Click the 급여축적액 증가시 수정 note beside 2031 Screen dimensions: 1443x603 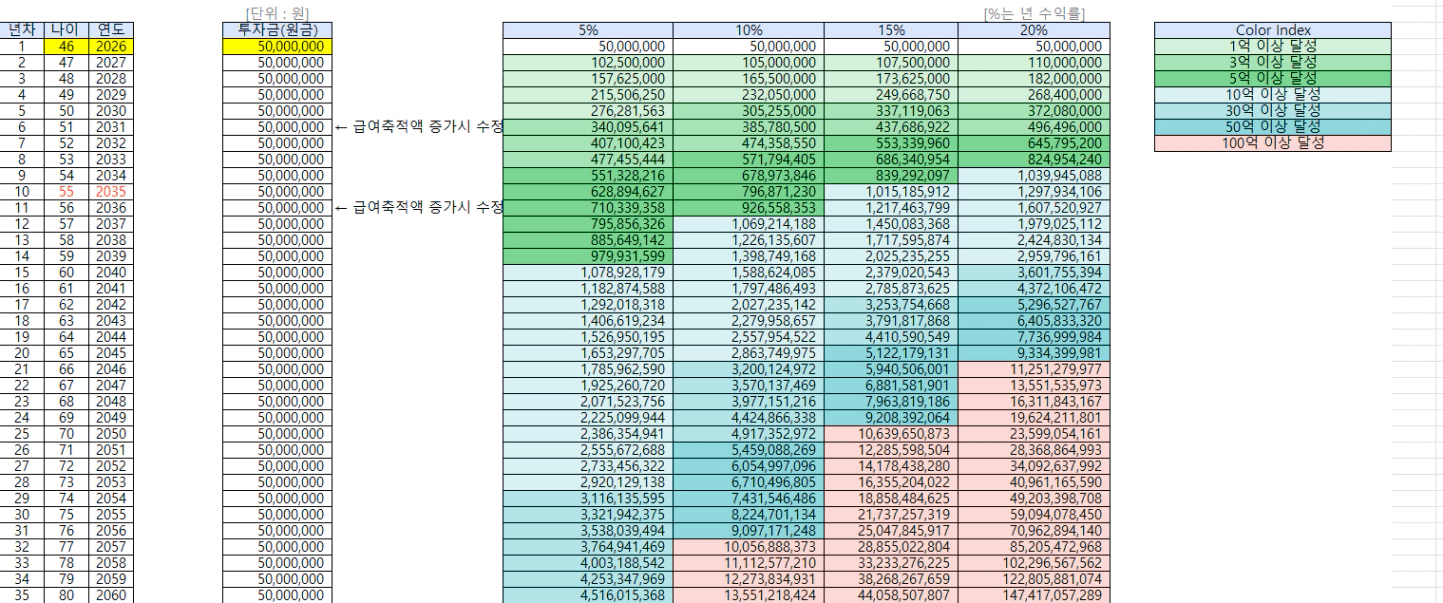pyautogui.click(x=418, y=126)
